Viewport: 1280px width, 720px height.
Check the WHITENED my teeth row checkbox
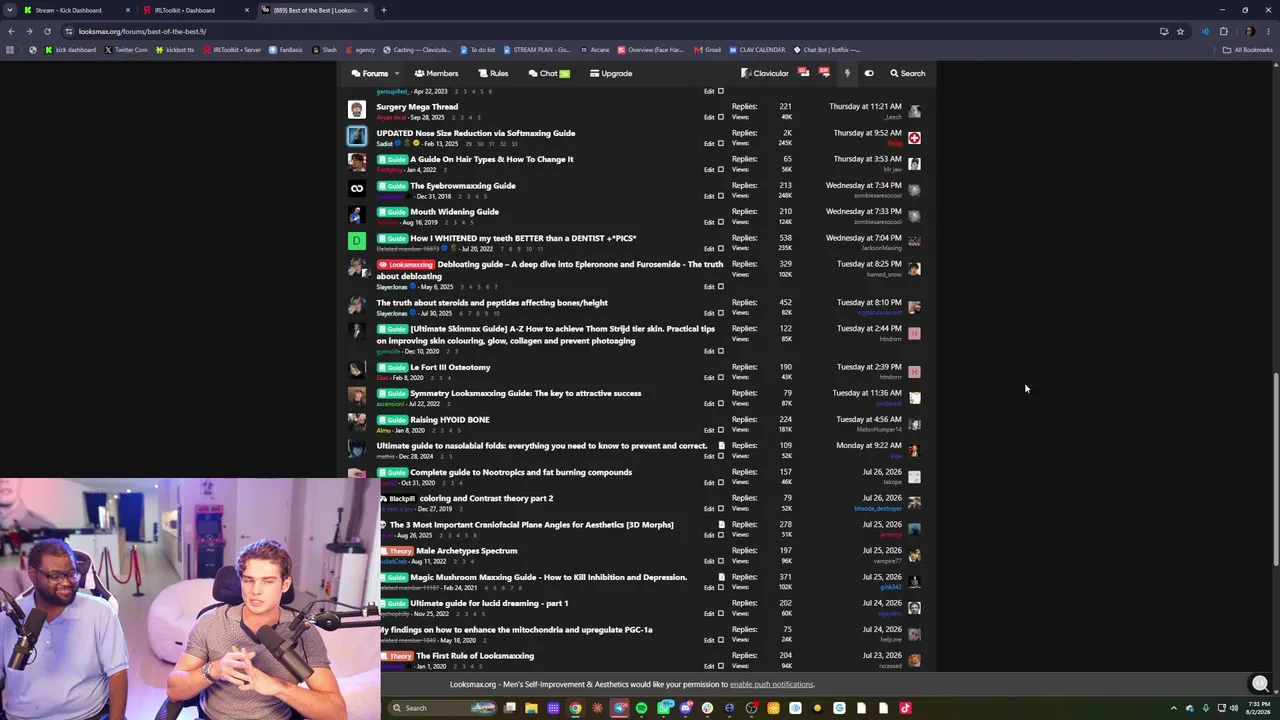[x=721, y=248]
